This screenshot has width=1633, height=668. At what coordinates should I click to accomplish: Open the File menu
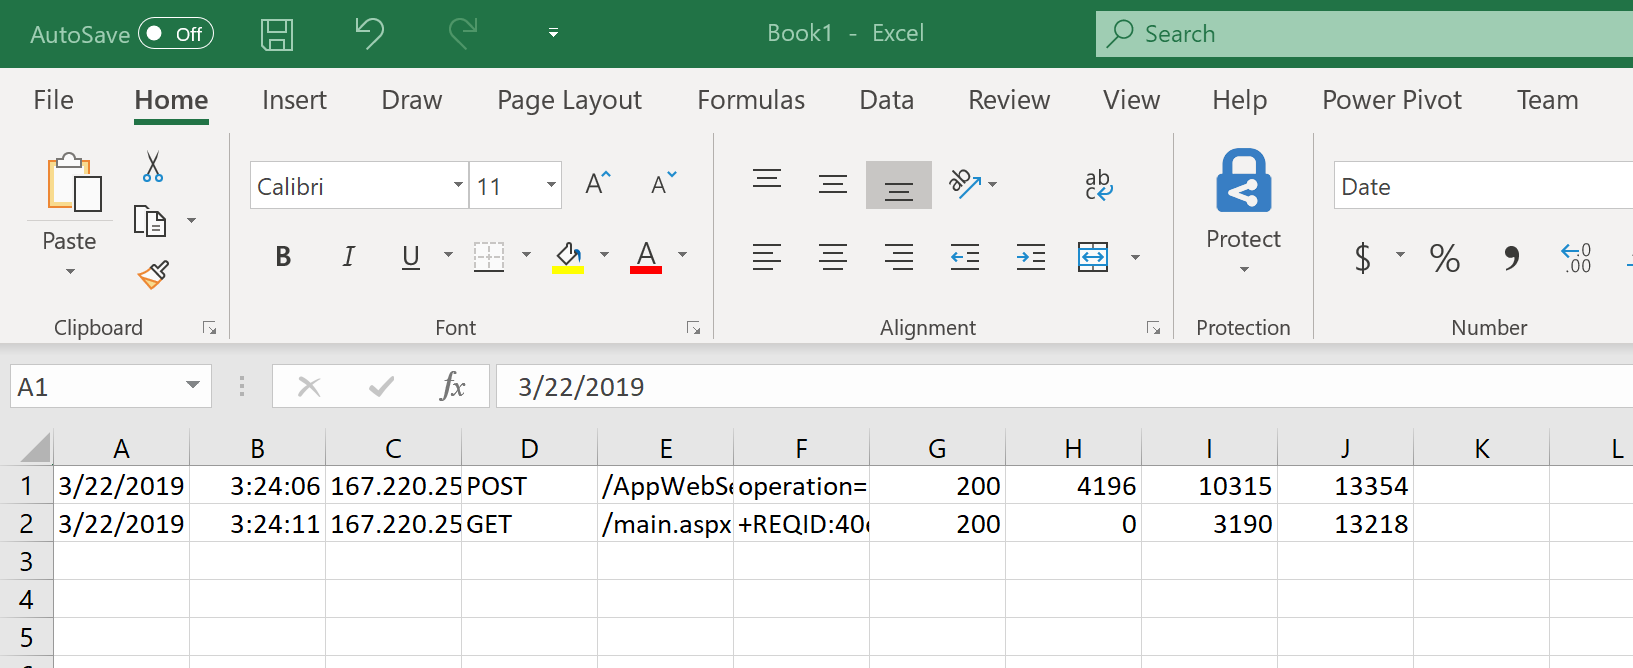53,100
